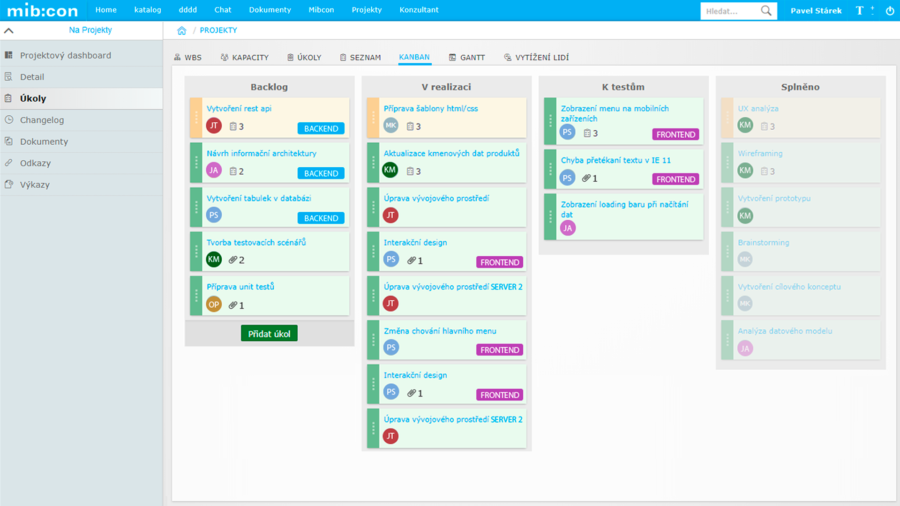Click Pavel Stárek user name

815,11
